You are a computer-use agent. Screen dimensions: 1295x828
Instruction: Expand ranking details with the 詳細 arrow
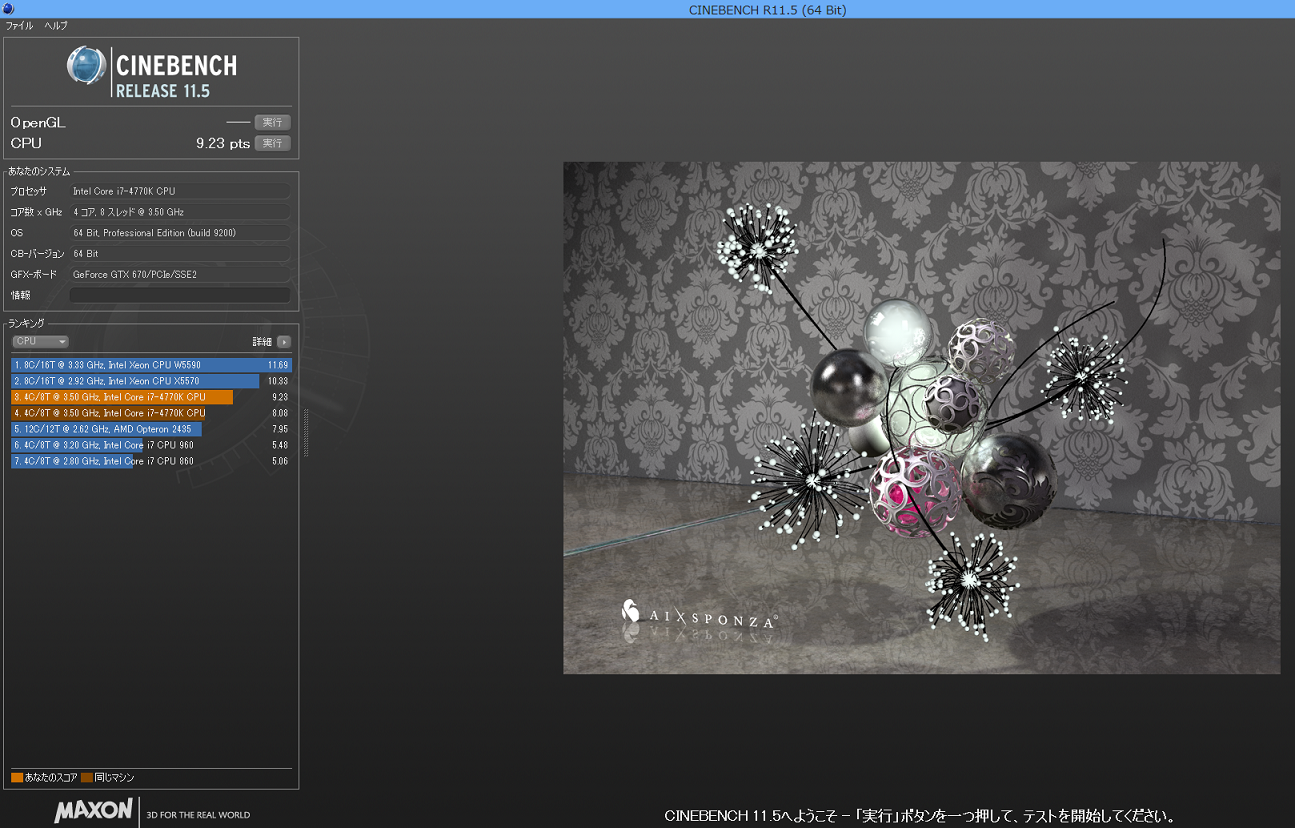[x=284, y=342]
